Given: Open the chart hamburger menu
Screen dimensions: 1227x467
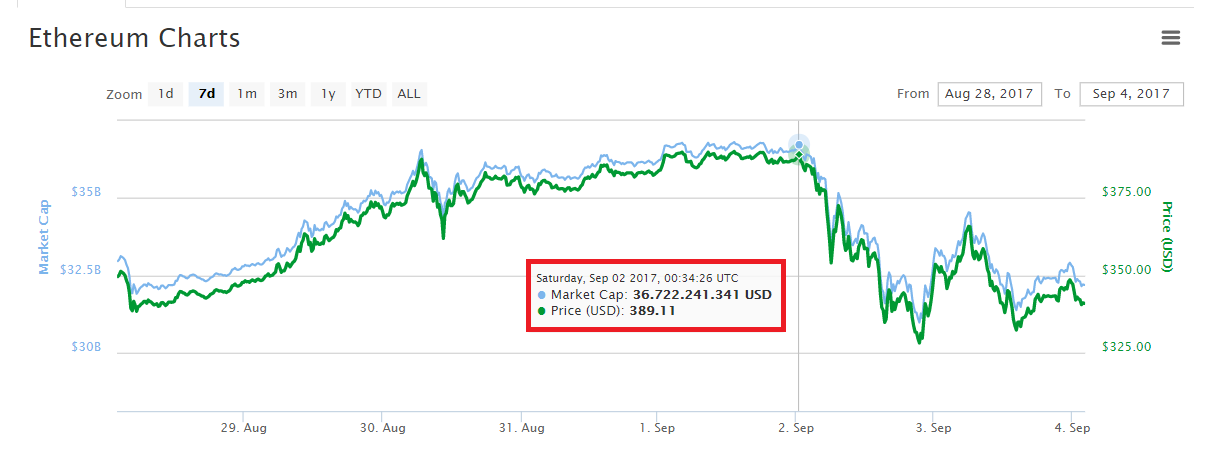Looking at the screenshot, I should 1170,38.
